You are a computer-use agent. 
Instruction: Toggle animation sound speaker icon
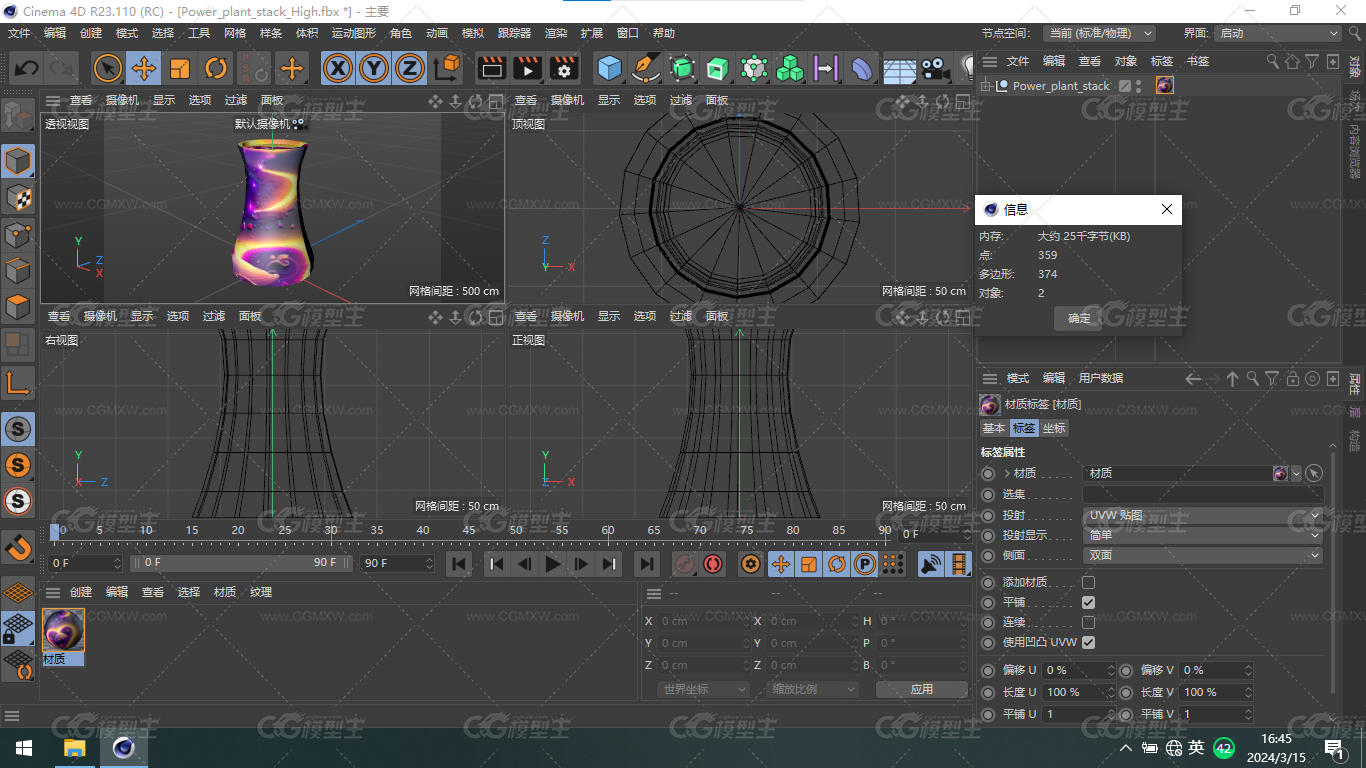point(932,564)
